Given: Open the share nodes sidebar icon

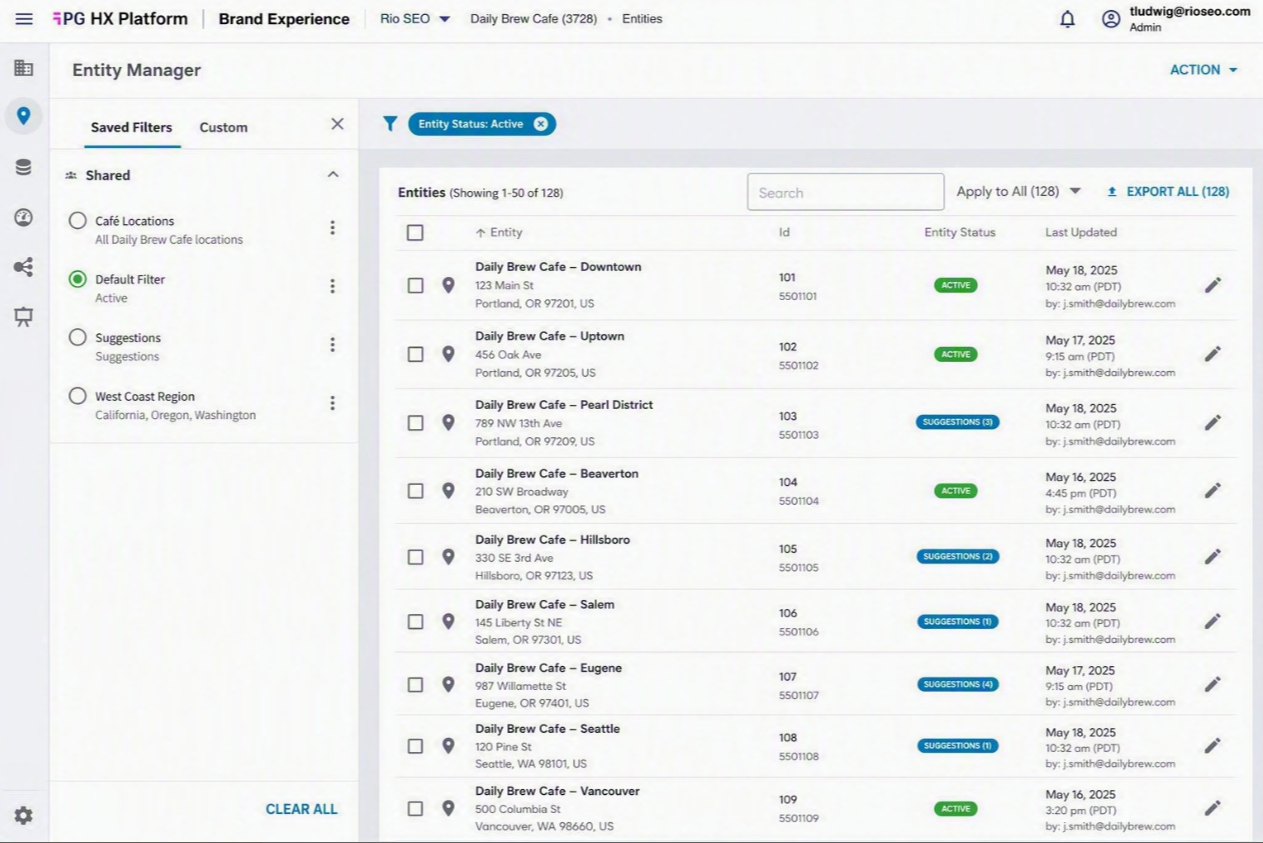Looking at the screenshot, I should click(23, 267).
